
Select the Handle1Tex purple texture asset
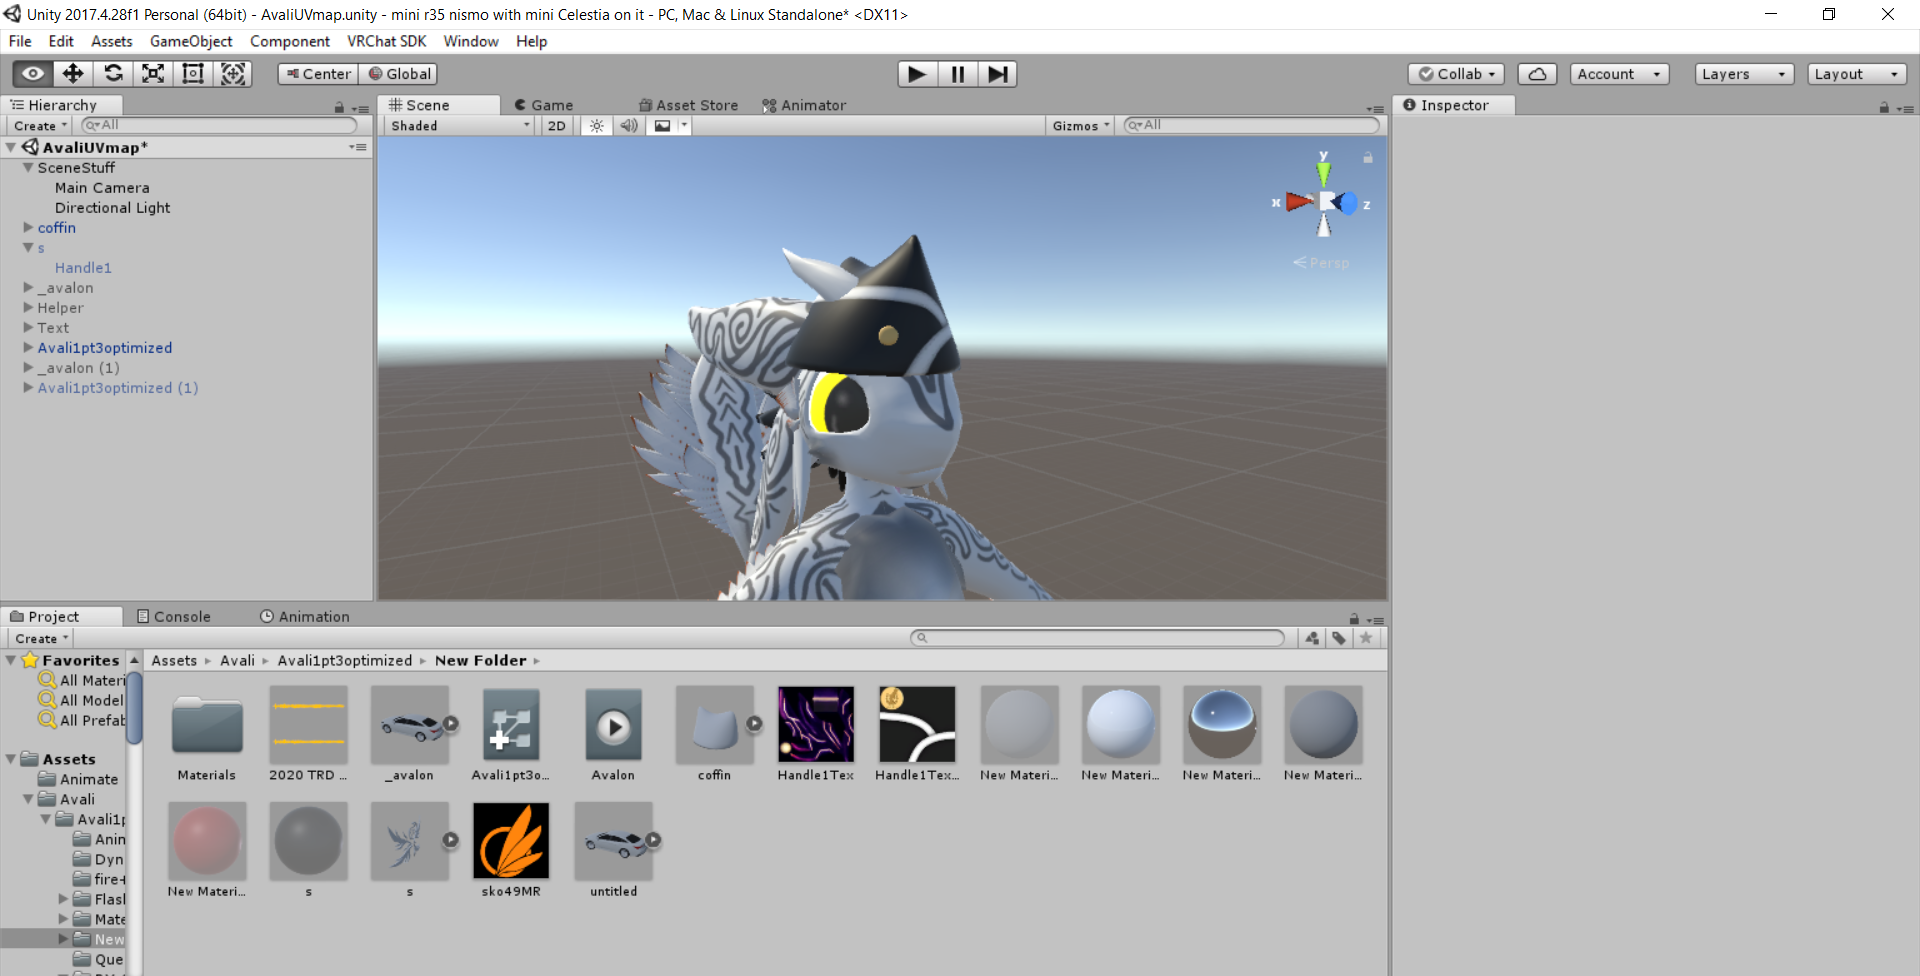tap(816, 734)
